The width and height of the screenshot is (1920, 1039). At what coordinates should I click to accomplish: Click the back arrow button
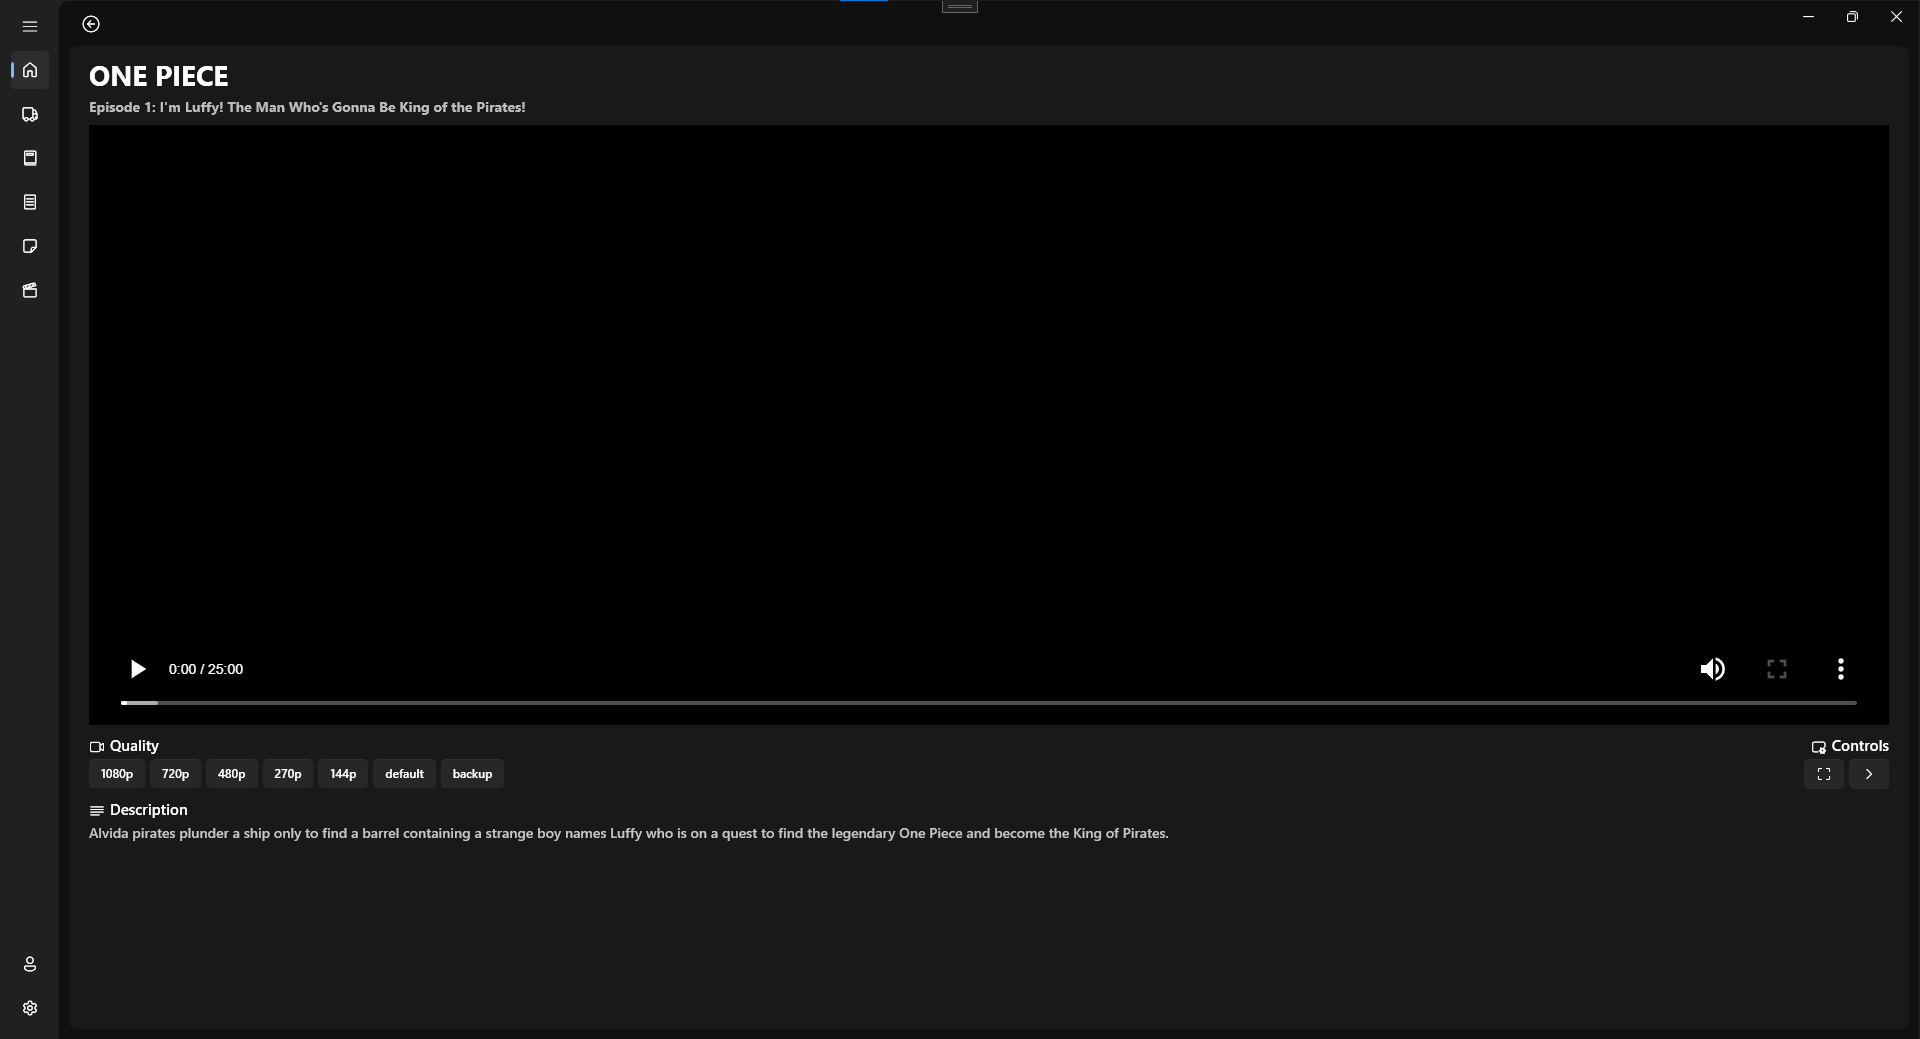coord(91,24)
